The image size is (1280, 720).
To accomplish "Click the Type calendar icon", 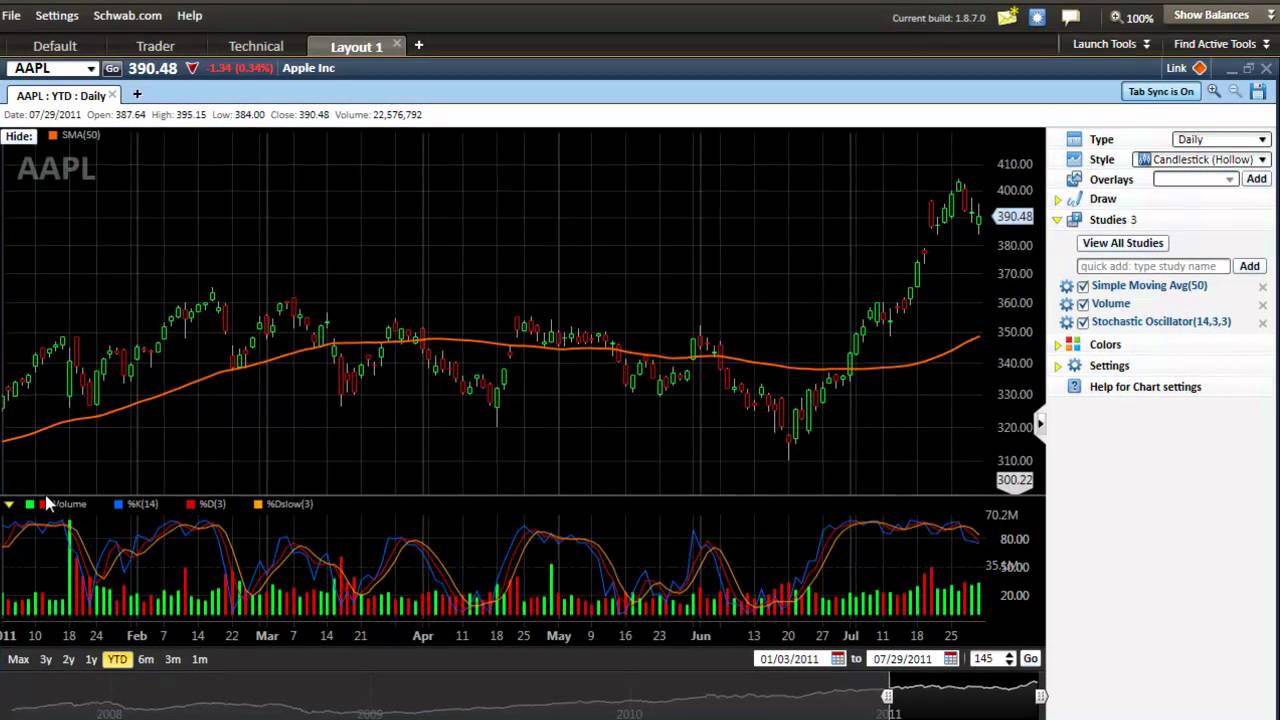I will (1074, 139).
